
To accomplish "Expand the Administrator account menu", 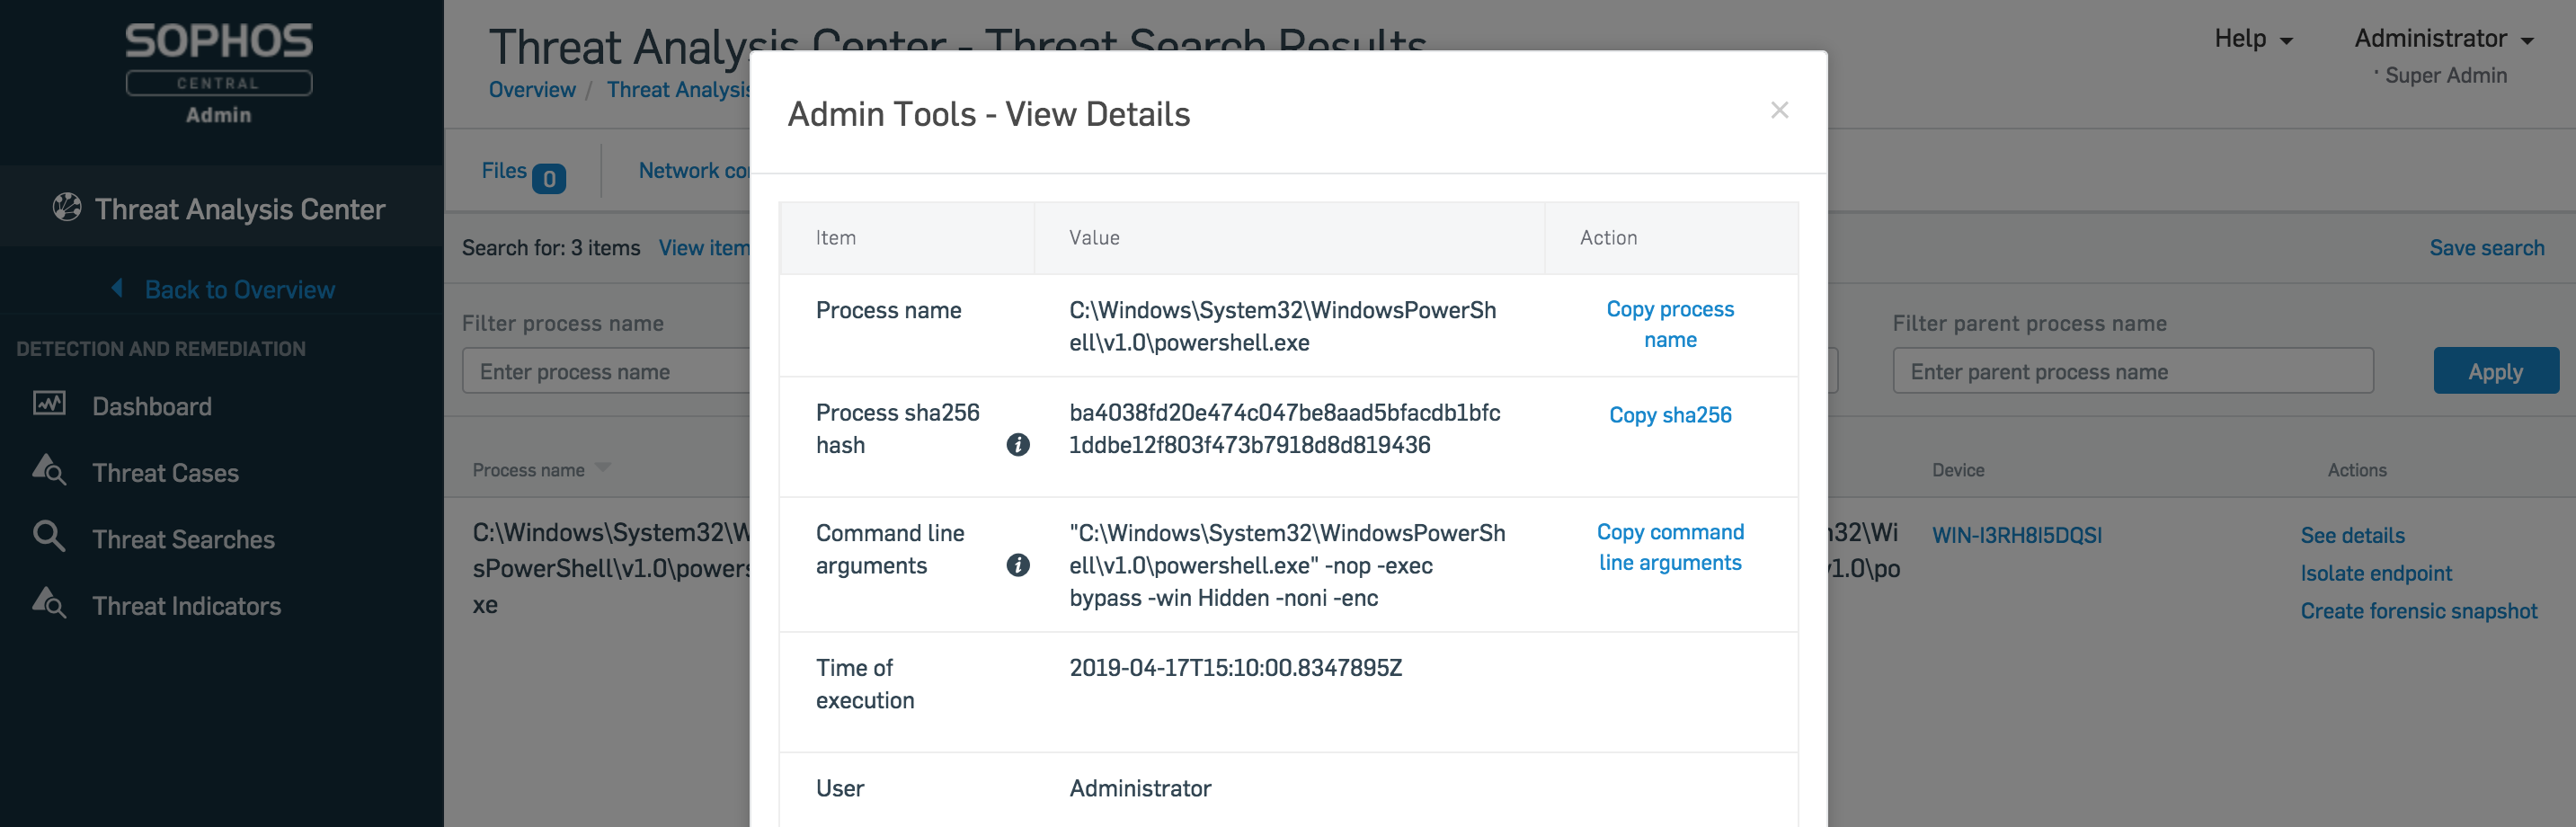I will point(2444,39).
